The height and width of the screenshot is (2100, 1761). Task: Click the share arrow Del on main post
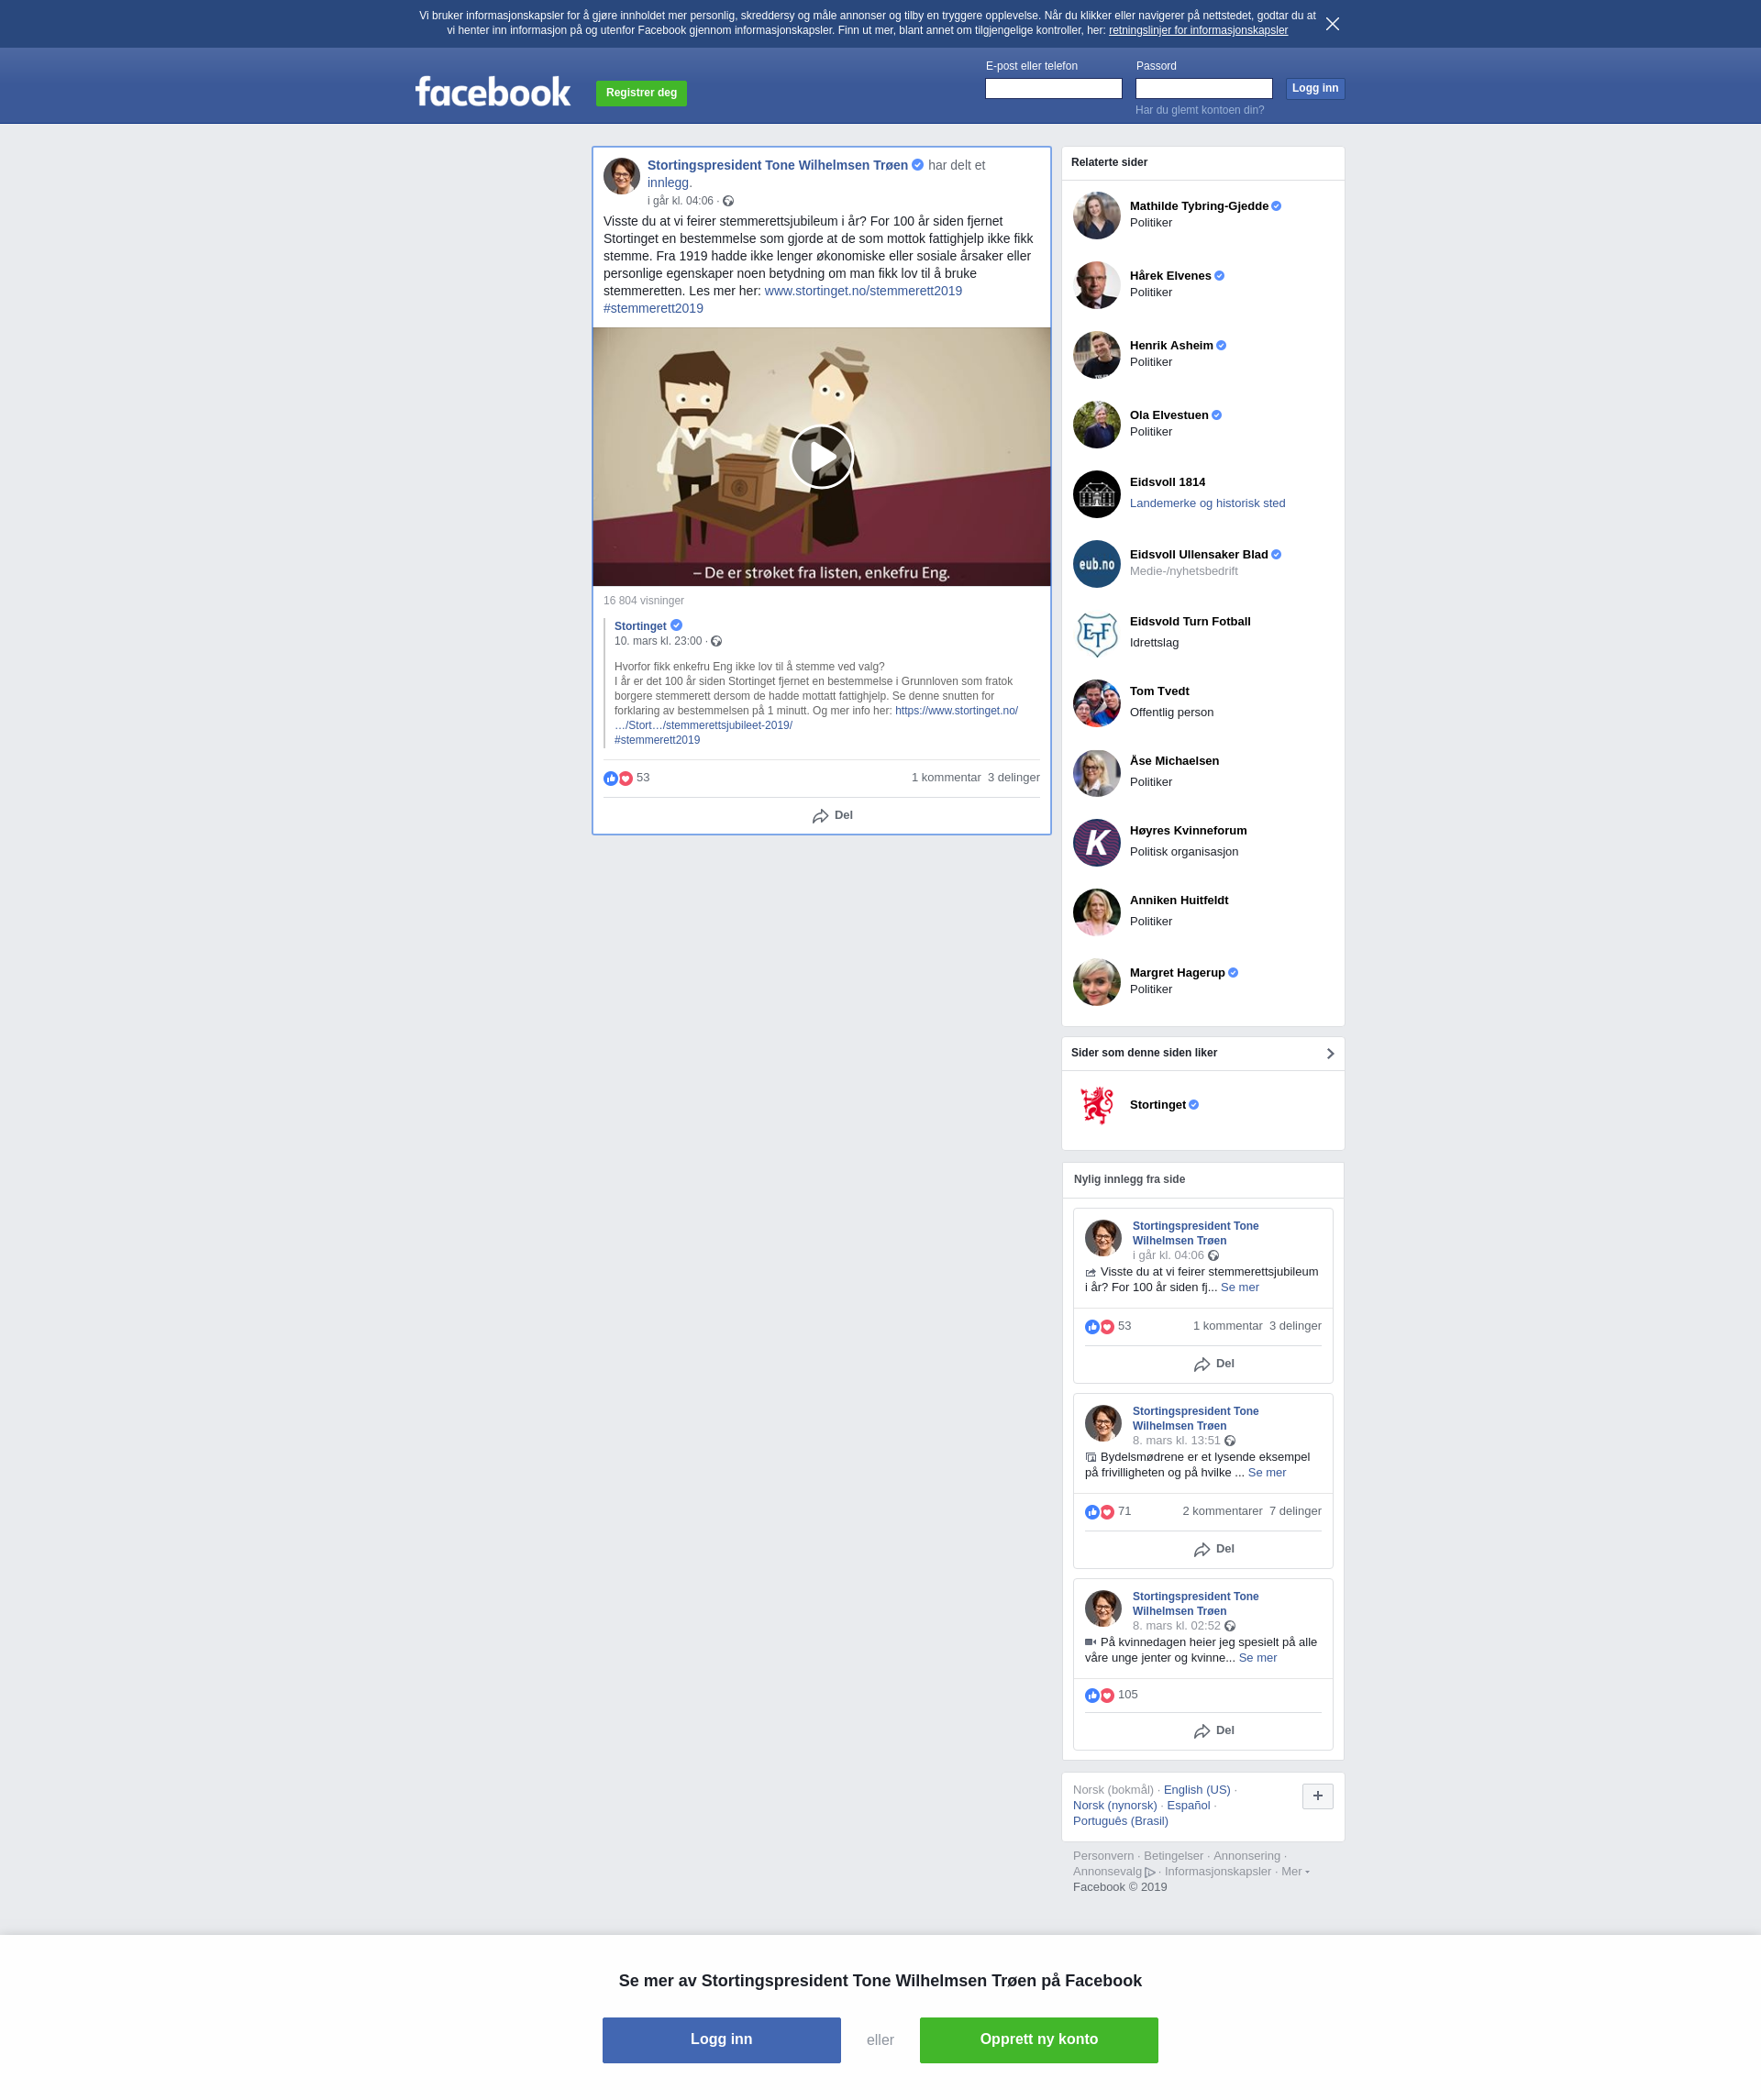pos(832,816)
